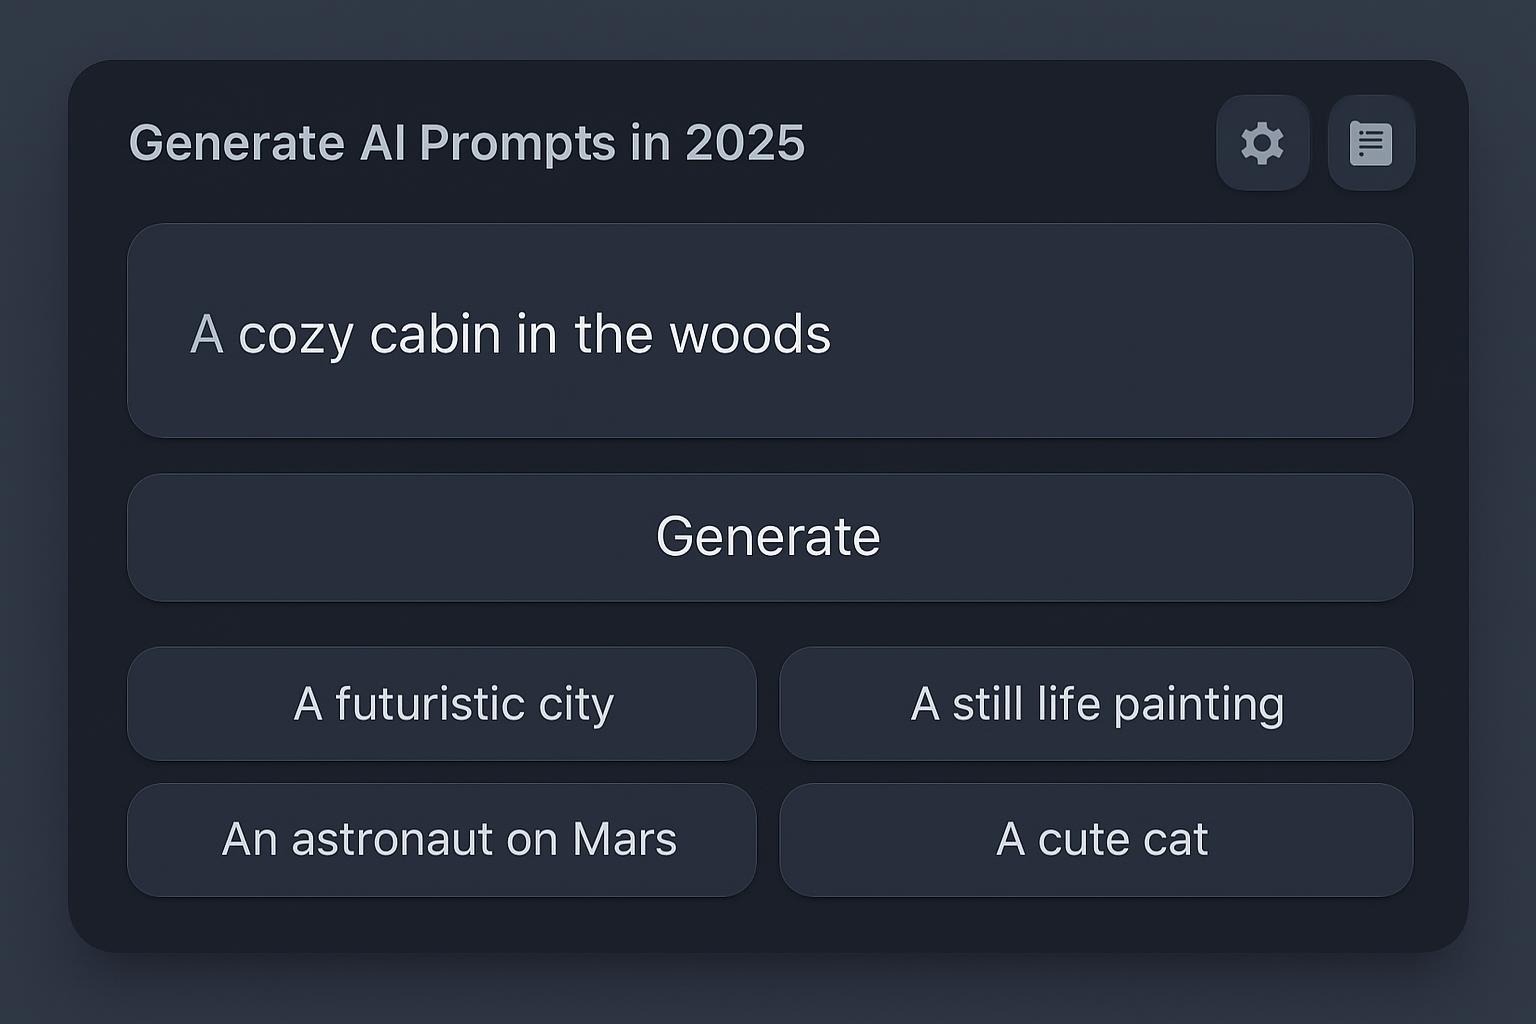The width and height of the screenshot is (1536, 1024).
Task: Start generation with Generate
Action: [x=768, y=536]
